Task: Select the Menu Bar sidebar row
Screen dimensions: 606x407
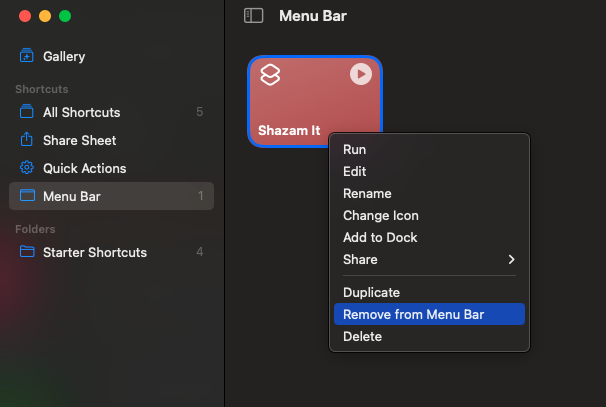Action: 111,196
